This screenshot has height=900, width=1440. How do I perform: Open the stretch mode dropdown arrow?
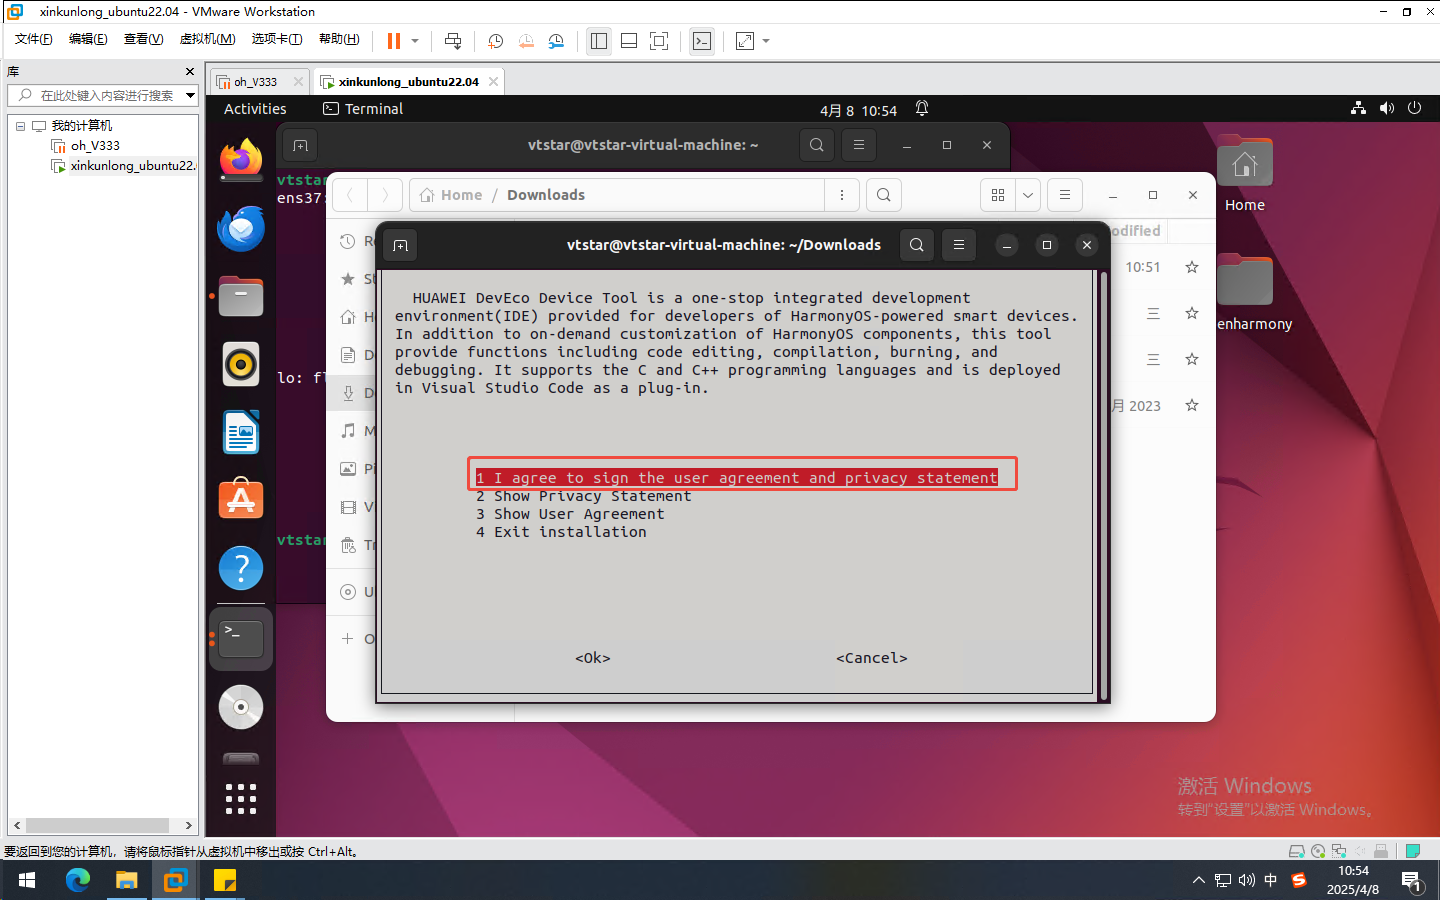[x=766, y=41]
